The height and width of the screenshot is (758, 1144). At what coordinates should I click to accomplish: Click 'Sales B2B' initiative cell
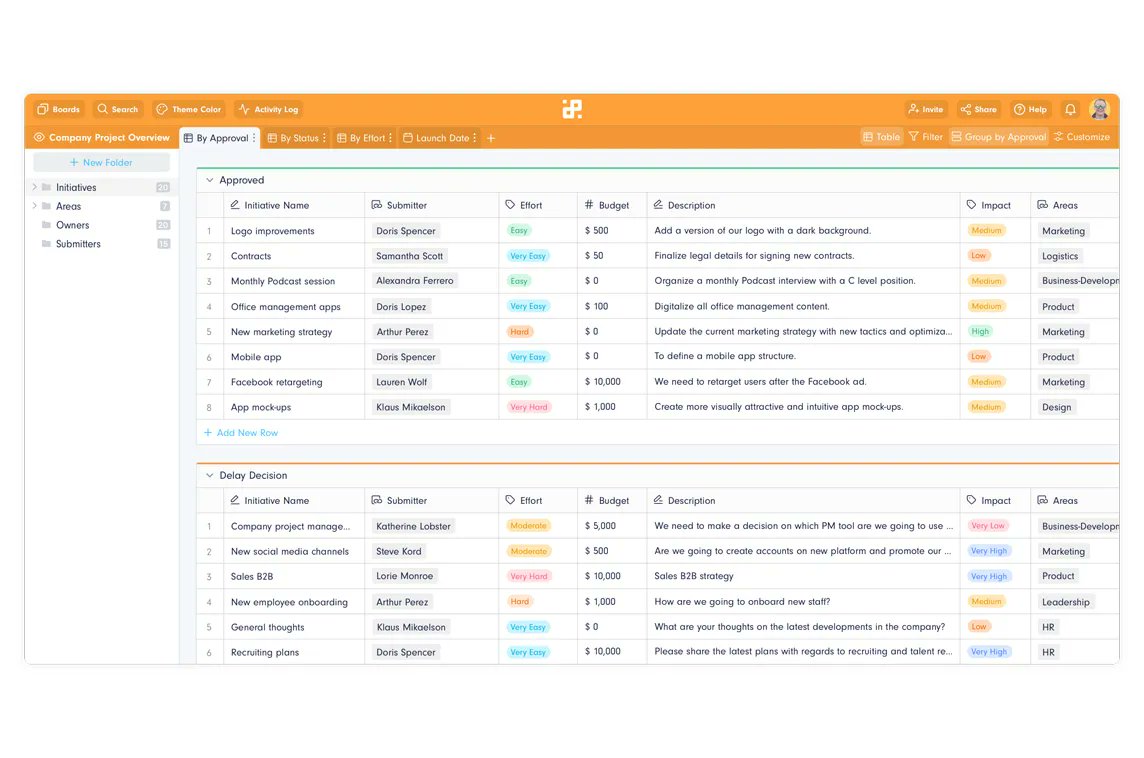[x=294, y=576]
